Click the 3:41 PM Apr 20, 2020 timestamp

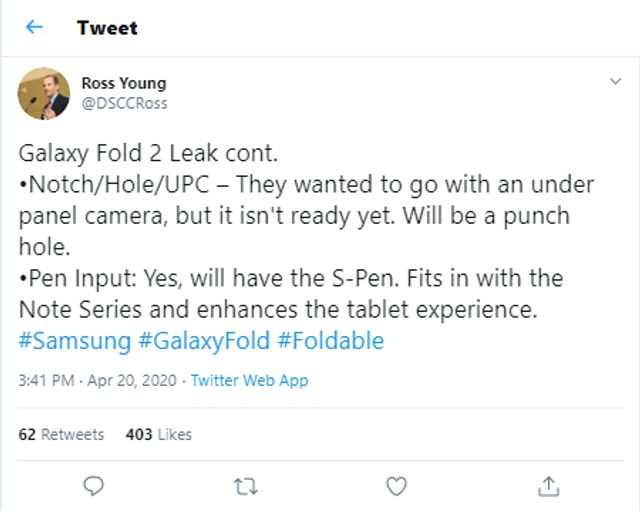pos(97,380)
